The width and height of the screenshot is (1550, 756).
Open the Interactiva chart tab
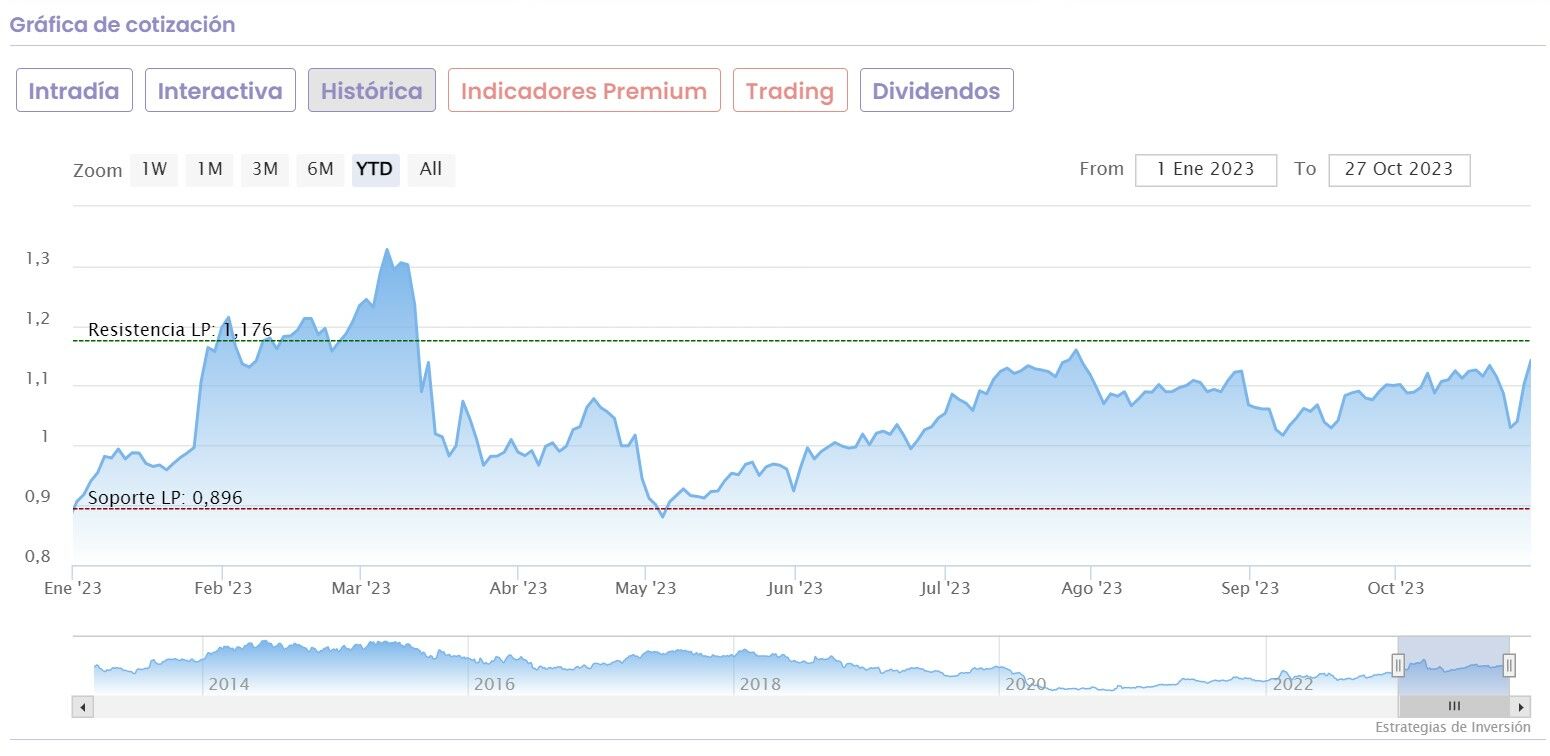point(220,91)
